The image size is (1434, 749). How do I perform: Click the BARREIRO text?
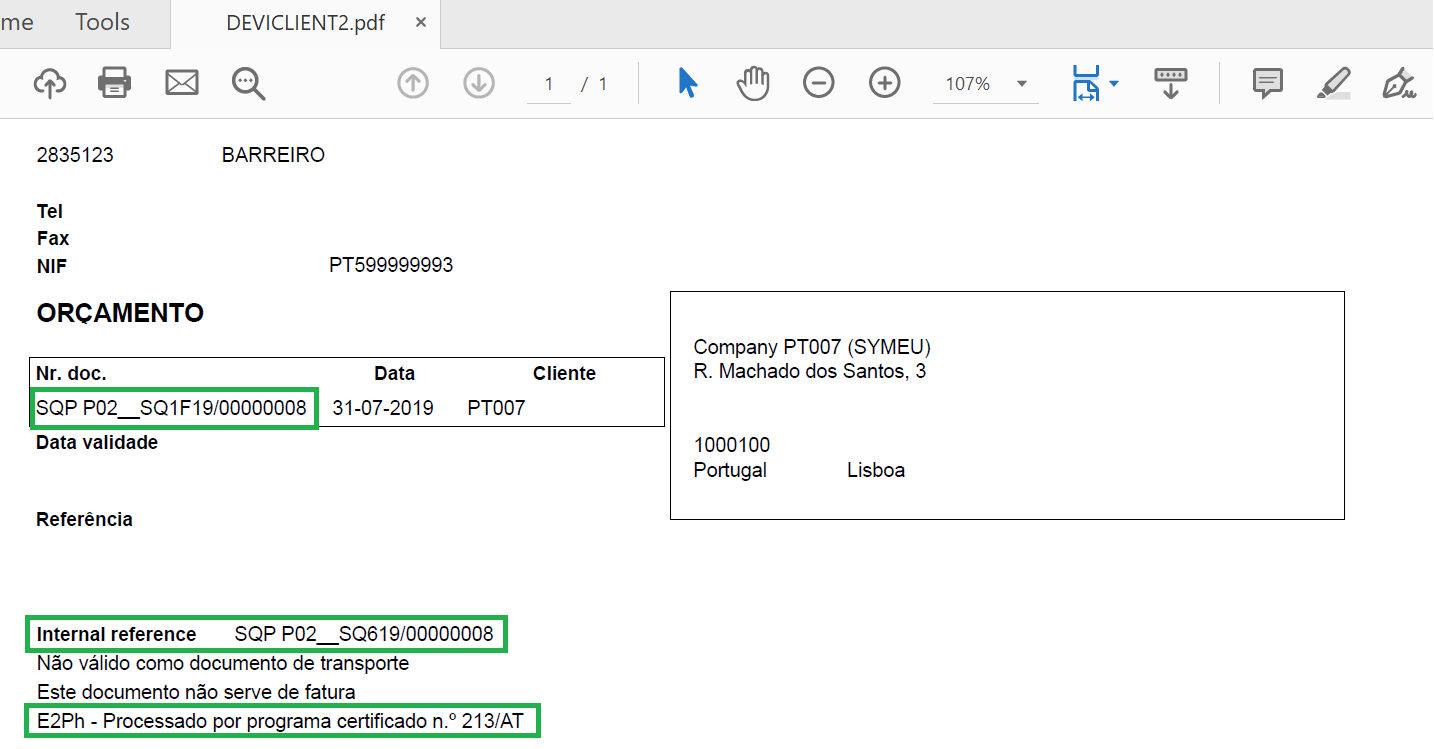click(x=273, y=156)
